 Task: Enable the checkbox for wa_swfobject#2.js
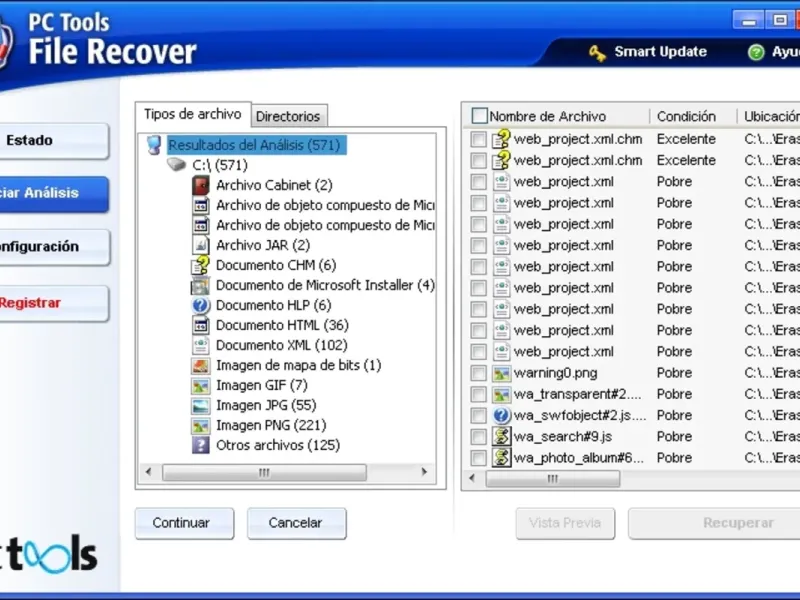coord(479,415)
